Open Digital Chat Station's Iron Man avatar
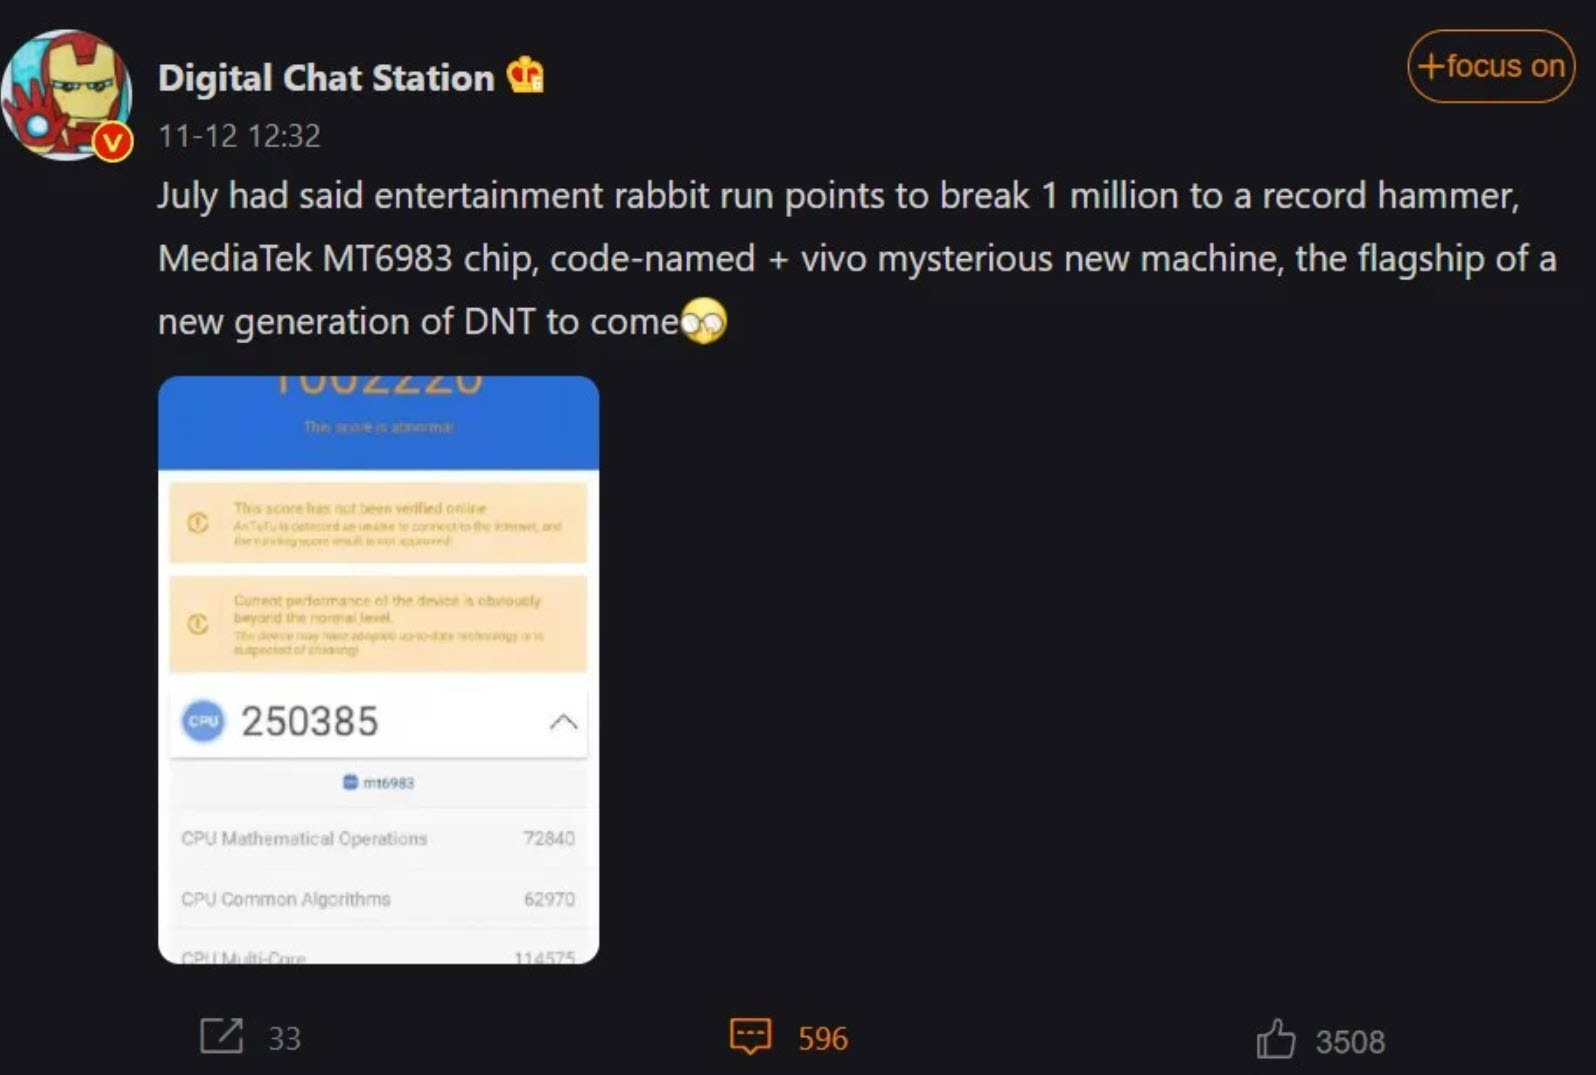 click(x=66, y=94)
